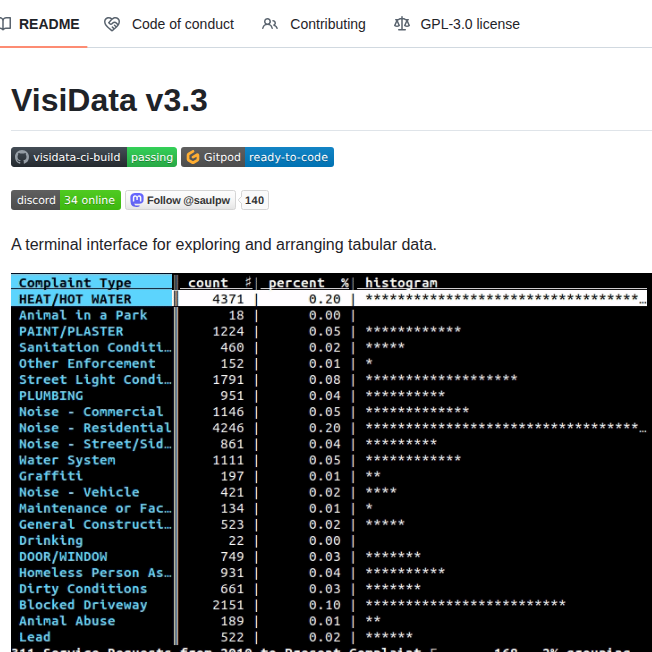Select the HEAT/HOT WATER row
652x652 pixels.
(329, 299)
